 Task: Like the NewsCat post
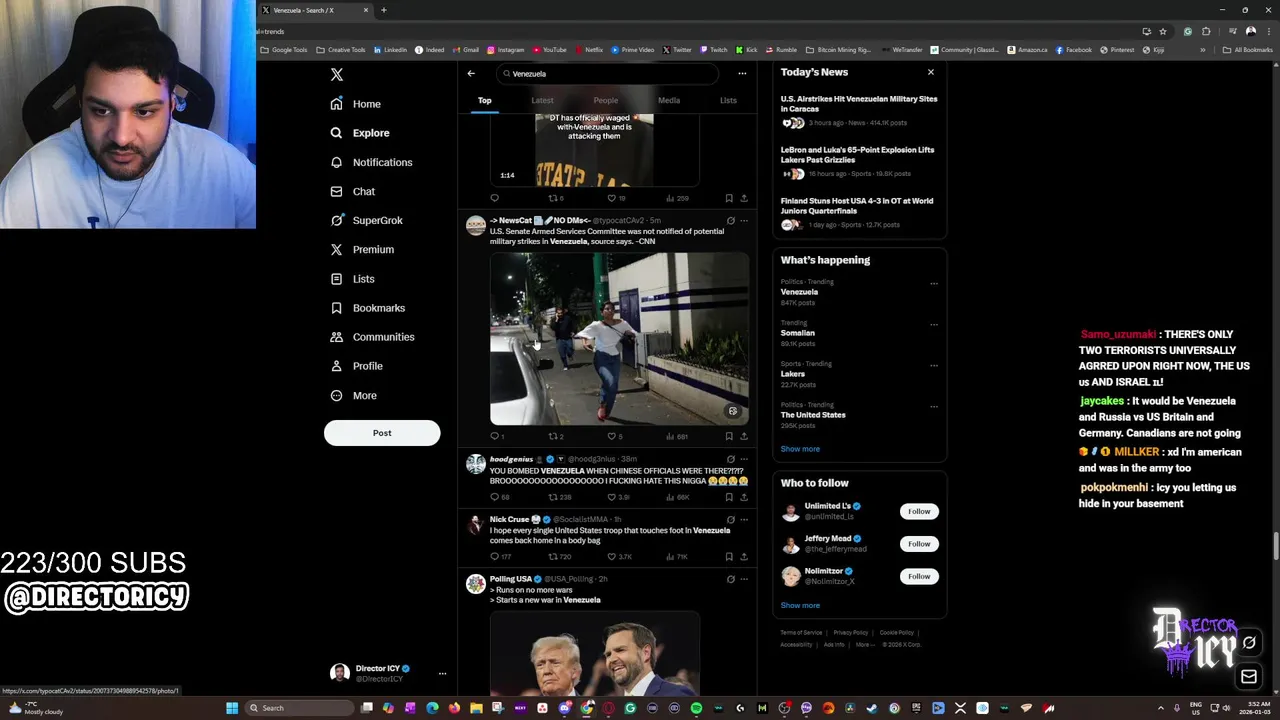click(x=613, y=436)
